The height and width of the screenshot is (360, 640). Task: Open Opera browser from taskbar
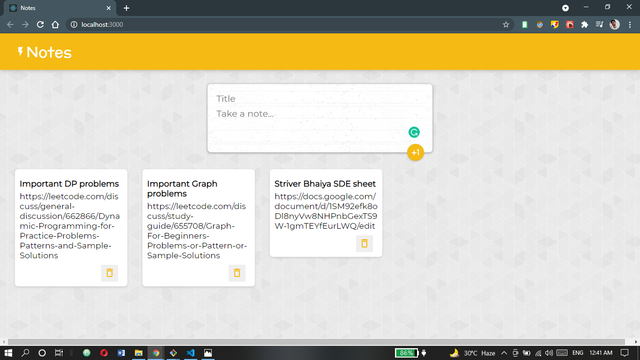pyautogui.click(x=104, y=353)
